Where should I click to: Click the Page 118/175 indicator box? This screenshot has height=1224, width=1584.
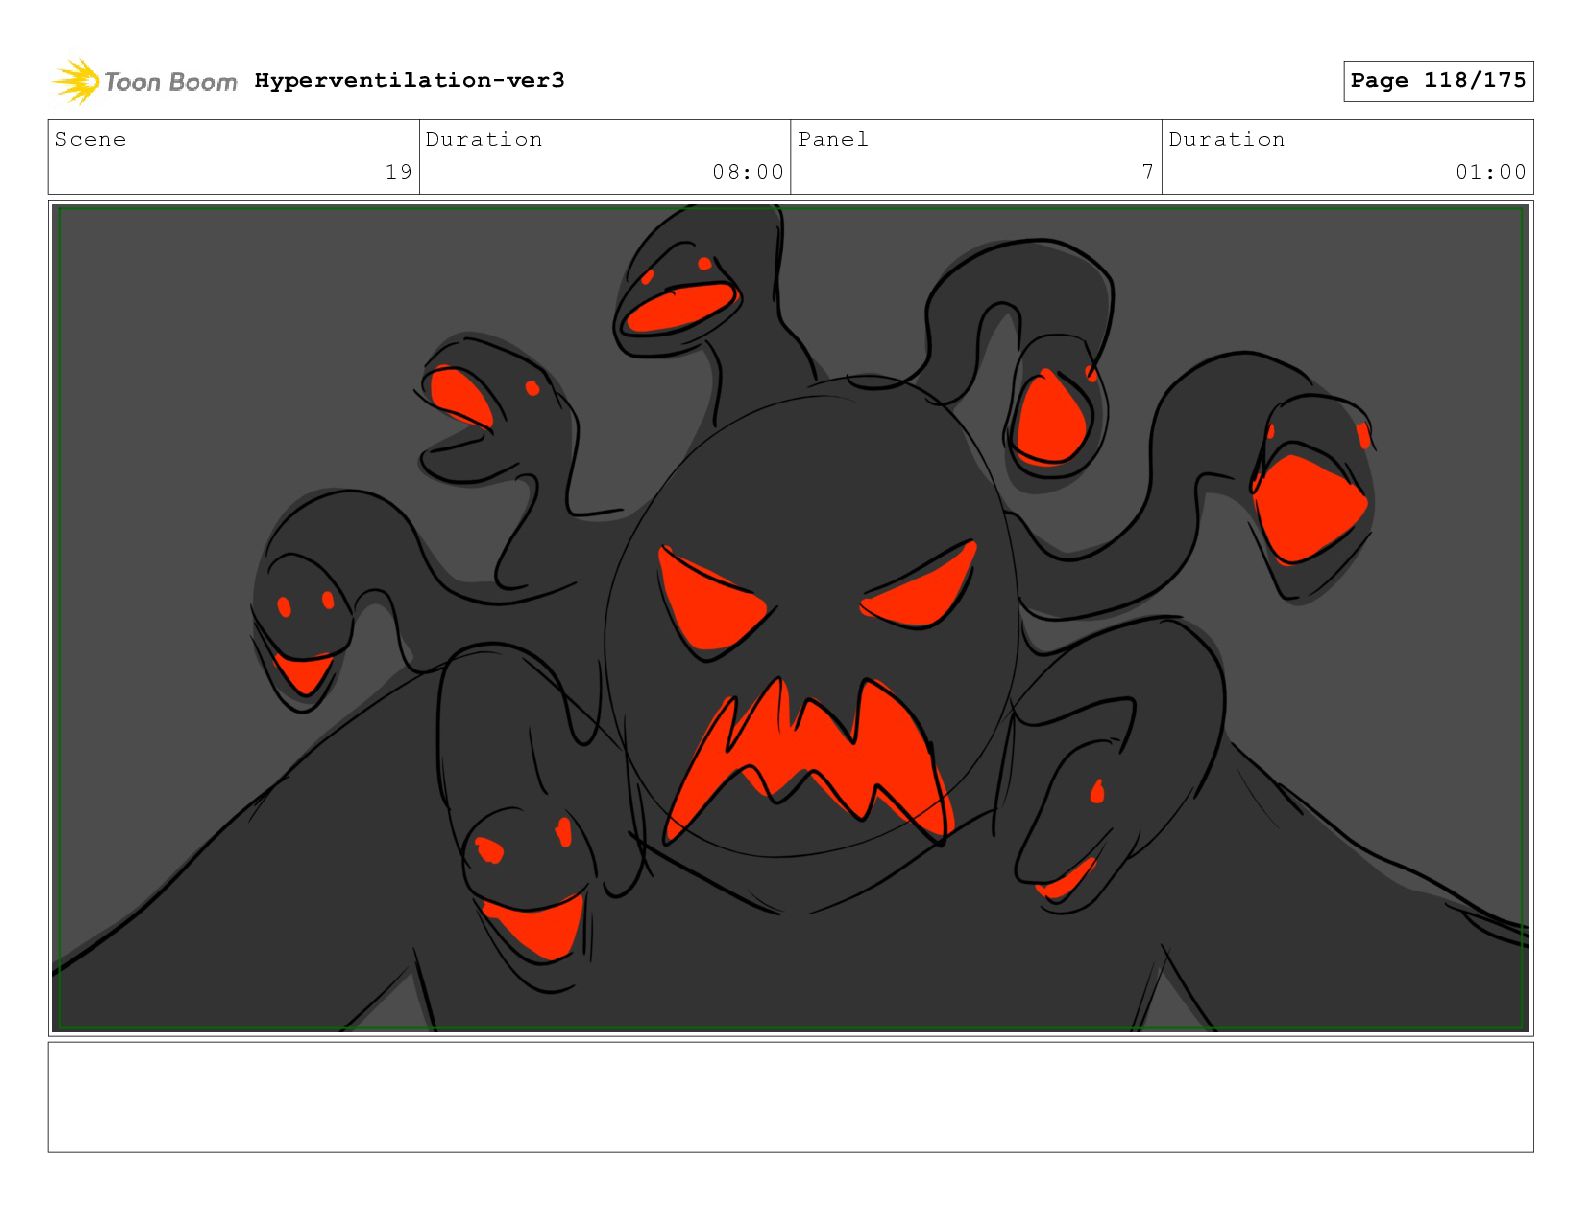click(x=1438, y=81)
